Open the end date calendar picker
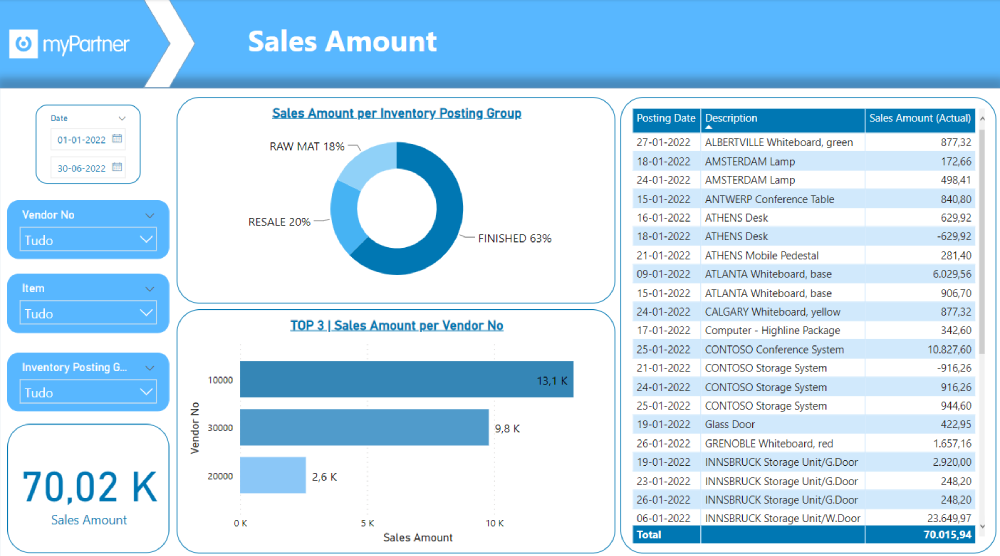Image resolution: width=1000 pixels, height=556 pixels. click(117, 168)
